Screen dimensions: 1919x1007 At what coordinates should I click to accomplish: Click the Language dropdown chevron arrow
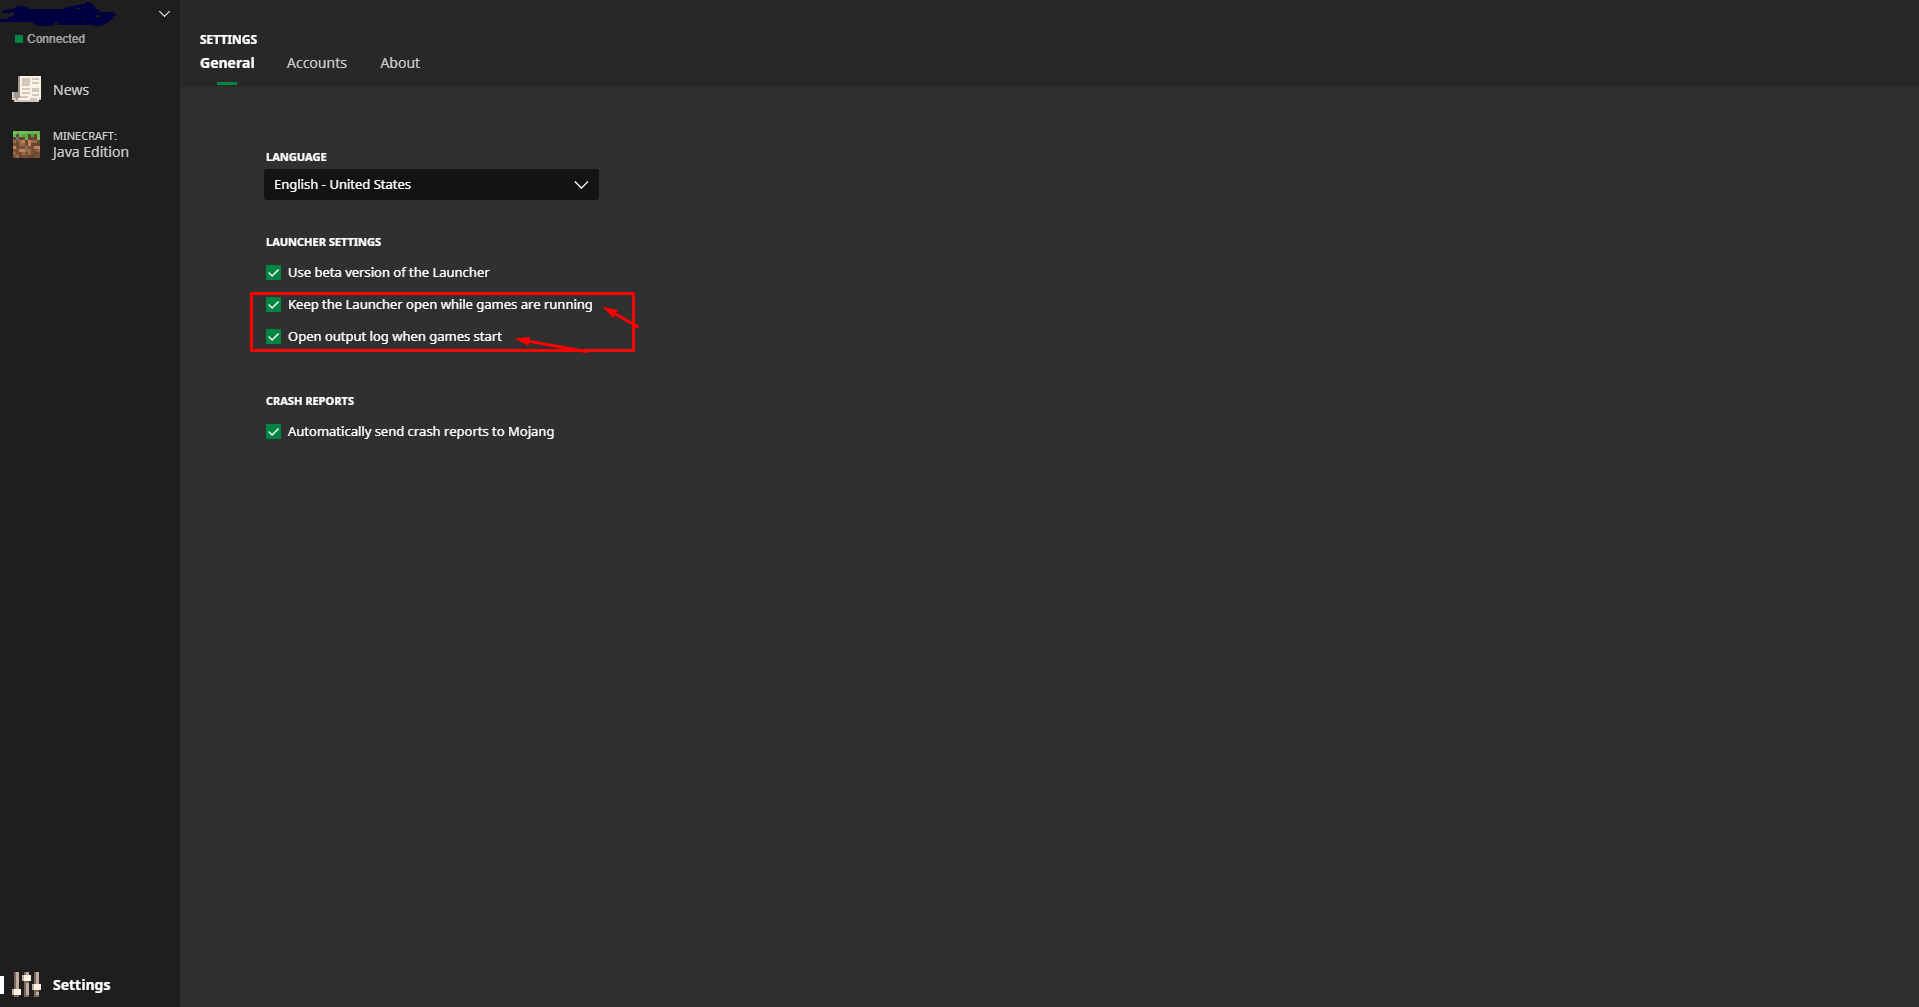581,185
